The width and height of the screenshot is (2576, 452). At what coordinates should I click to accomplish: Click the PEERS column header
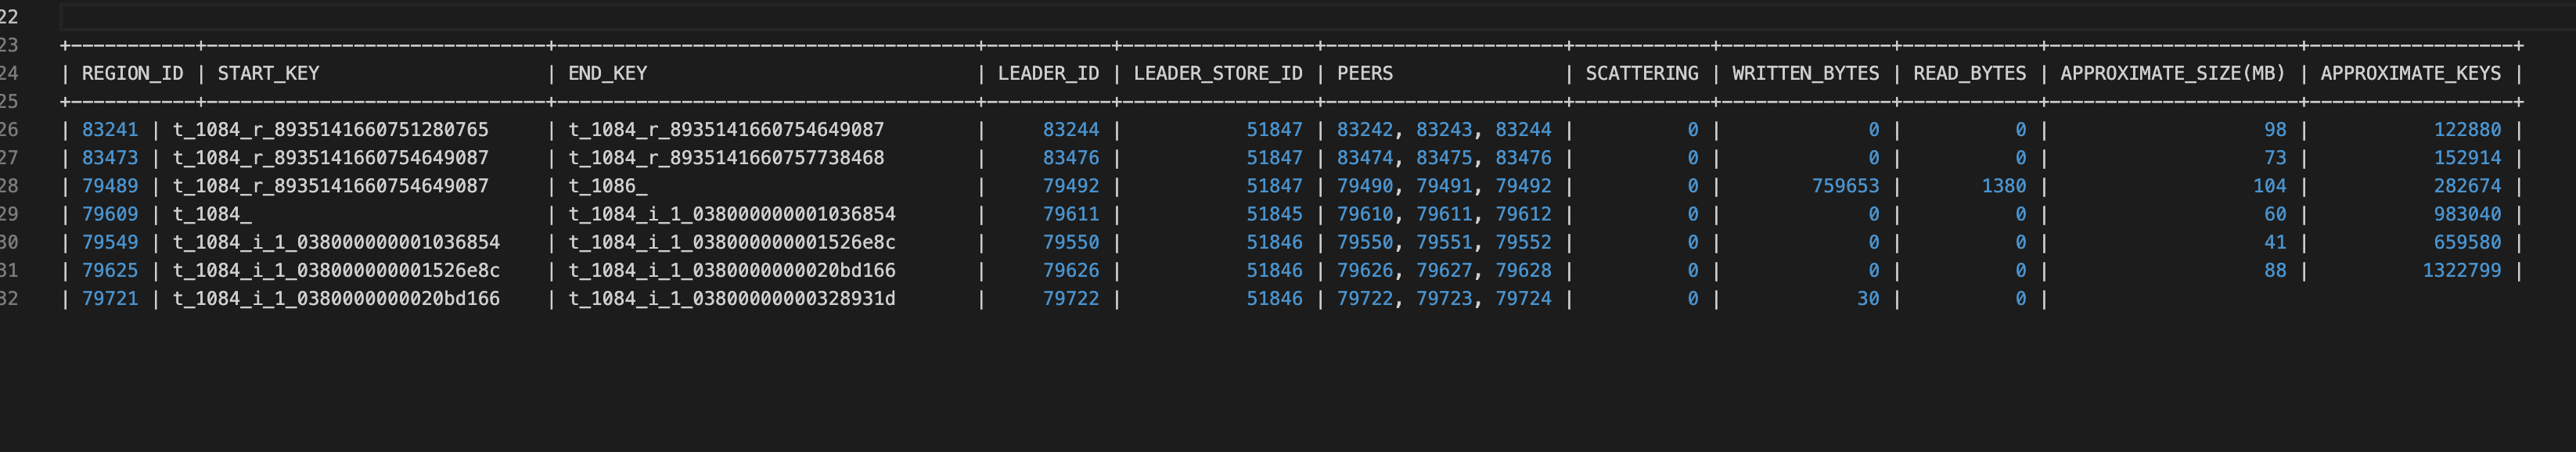pos(1364,73)
